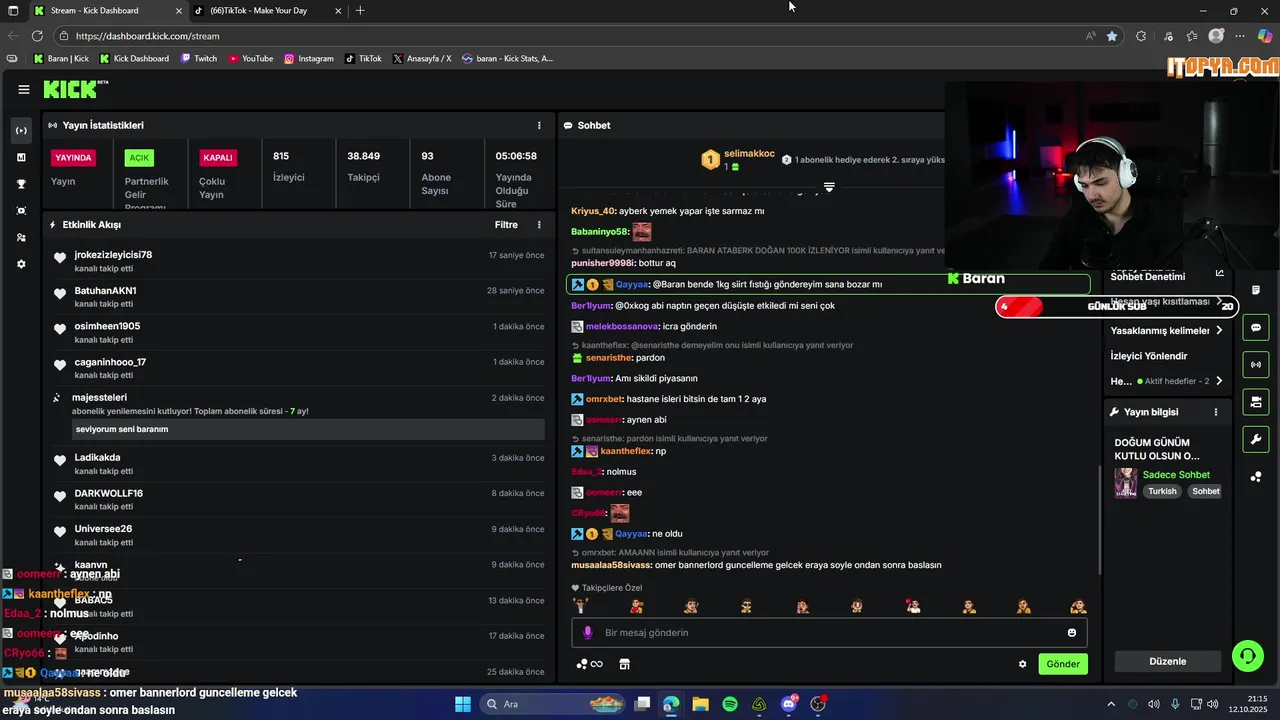Click the Turkish language tag

pyautogui.click(x=1162, y=492)
